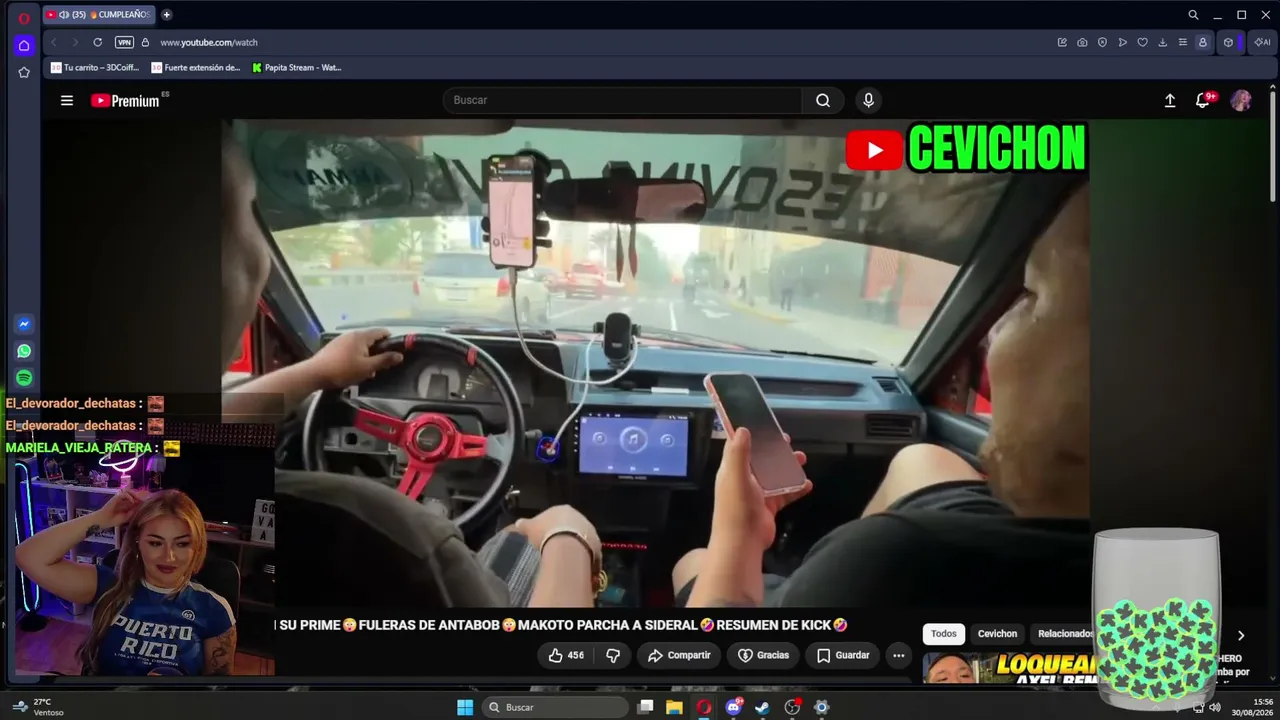Open Spotify in the Opera sidebar
This screenshot has height=720, width=1280.
tap(24, 378)
